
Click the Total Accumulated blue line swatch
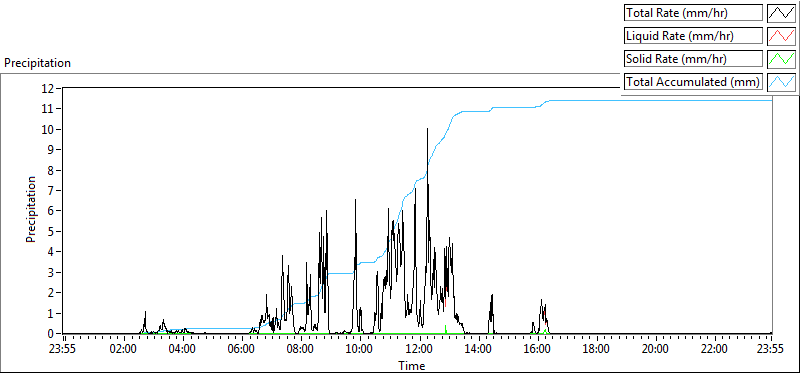coord(781,82)
